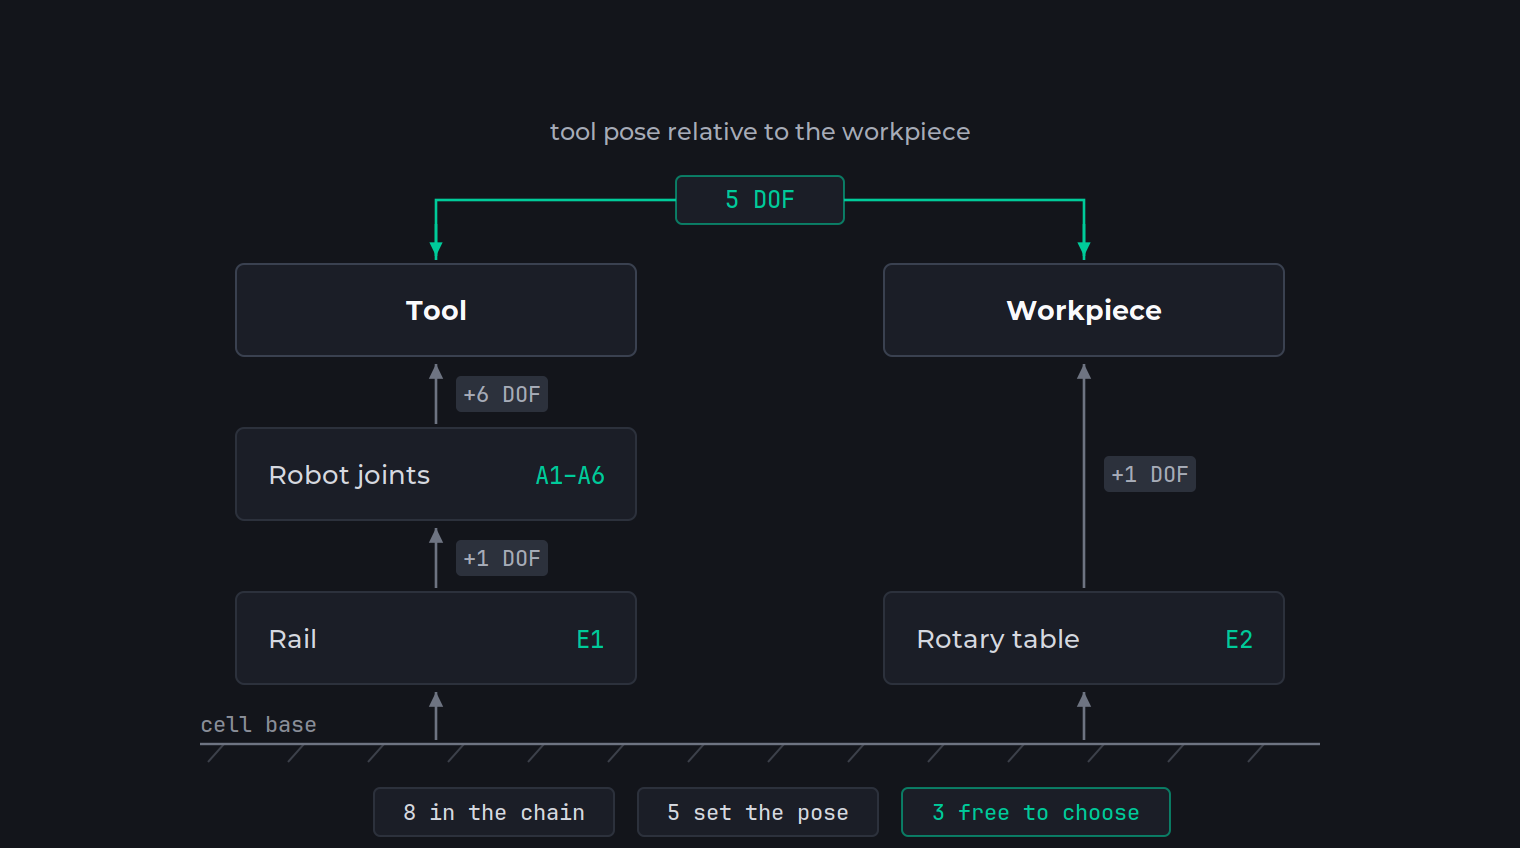Click the 'tool pose relative to the workpiece' caption
1520x848 pixels.
(760, 132)
